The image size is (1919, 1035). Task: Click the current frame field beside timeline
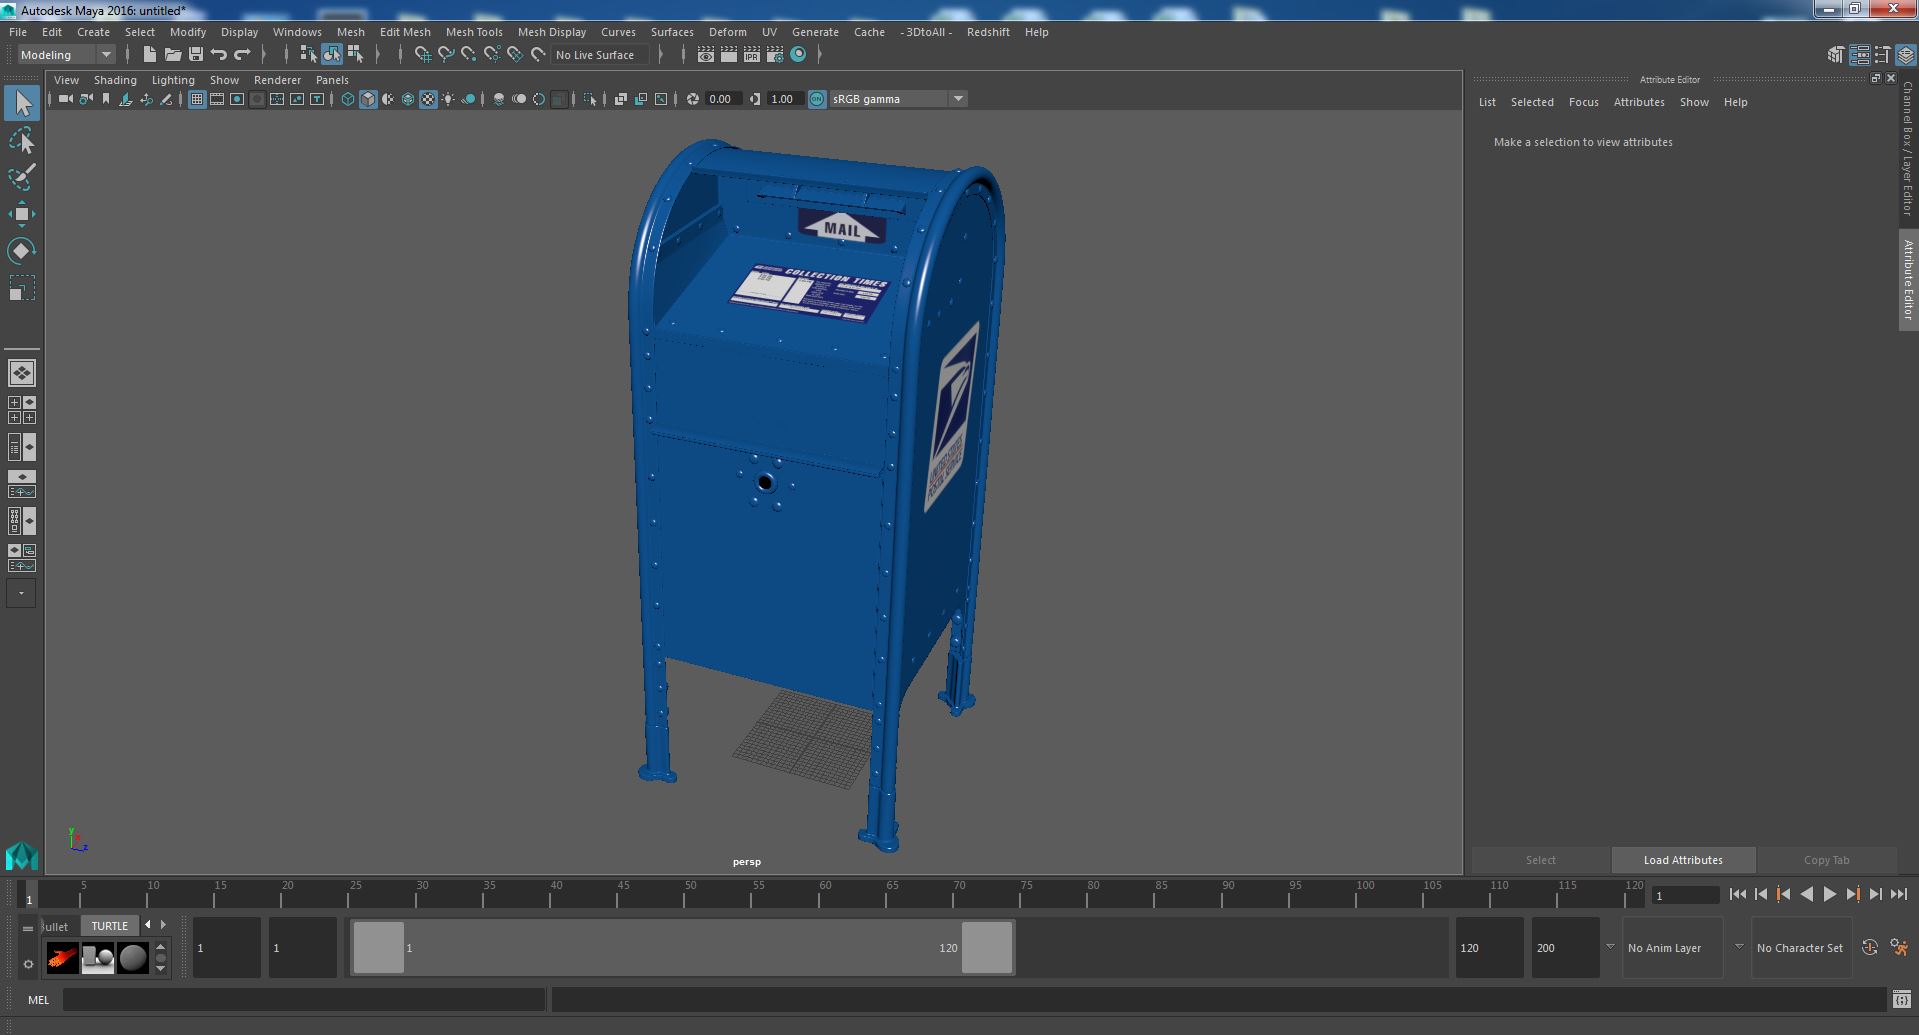(1685, 896)
